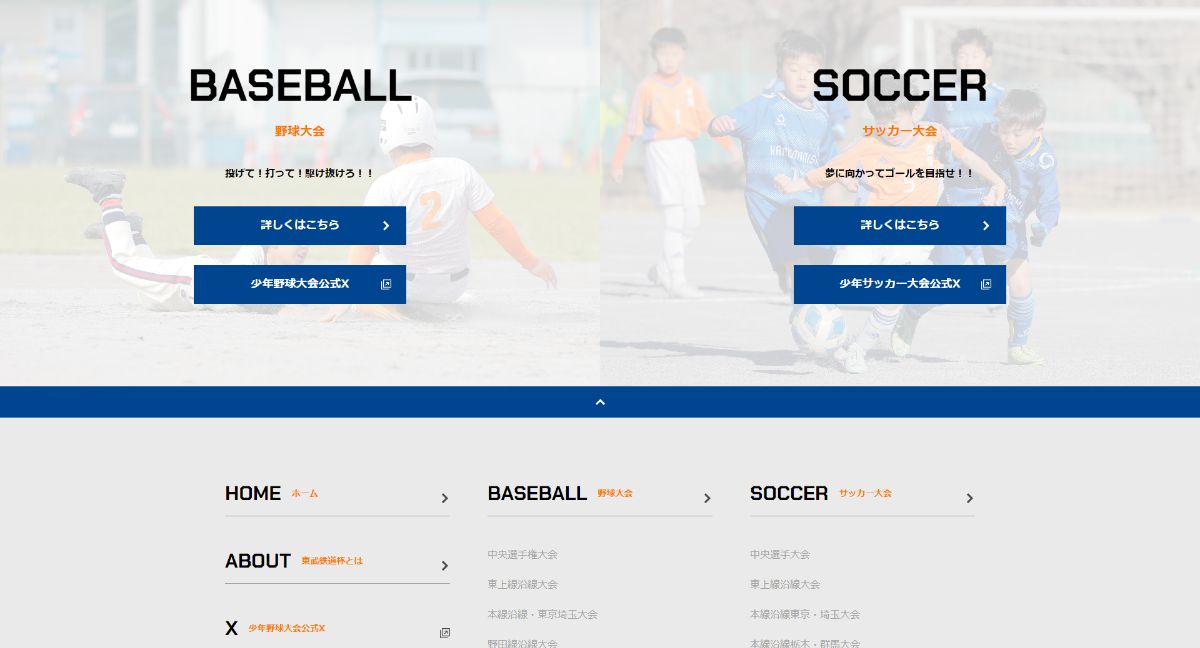Select BASEBALL 野球大会 footer heading
Image resolution: width=1200 pixels, height=648 pixels.
tap(559, 493)
